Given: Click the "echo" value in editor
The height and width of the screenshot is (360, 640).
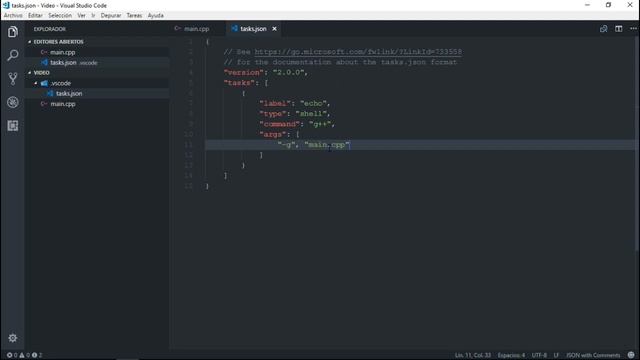Looking at the screenshot, I should tap(313, 104).
